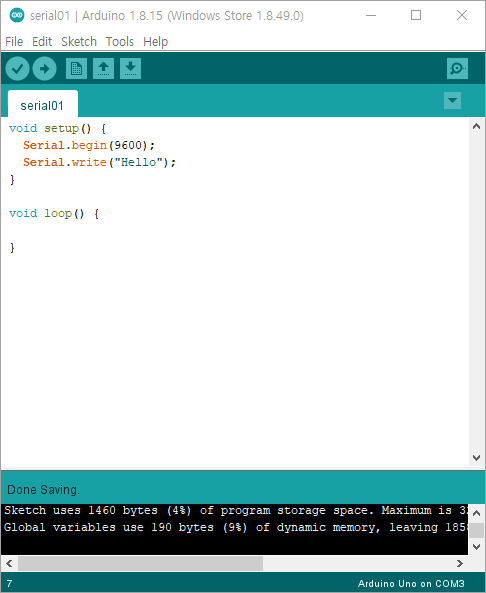Image resolution: width=486 pixels, height=593 pixels.
Task: Click the void setup() line
Action: 57,129
